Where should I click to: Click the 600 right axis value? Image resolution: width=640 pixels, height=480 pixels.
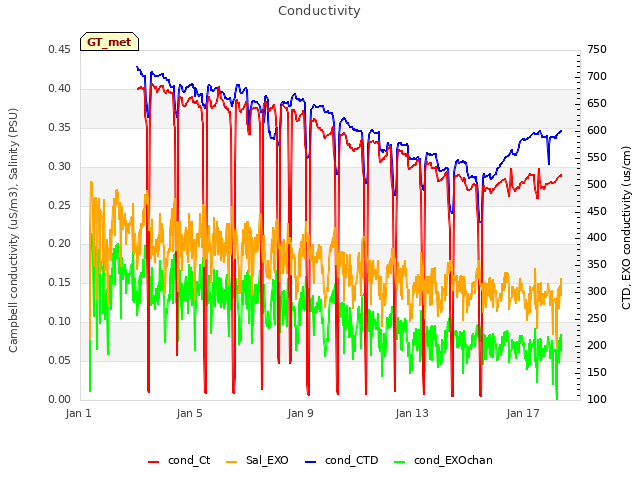click(597, 130)
